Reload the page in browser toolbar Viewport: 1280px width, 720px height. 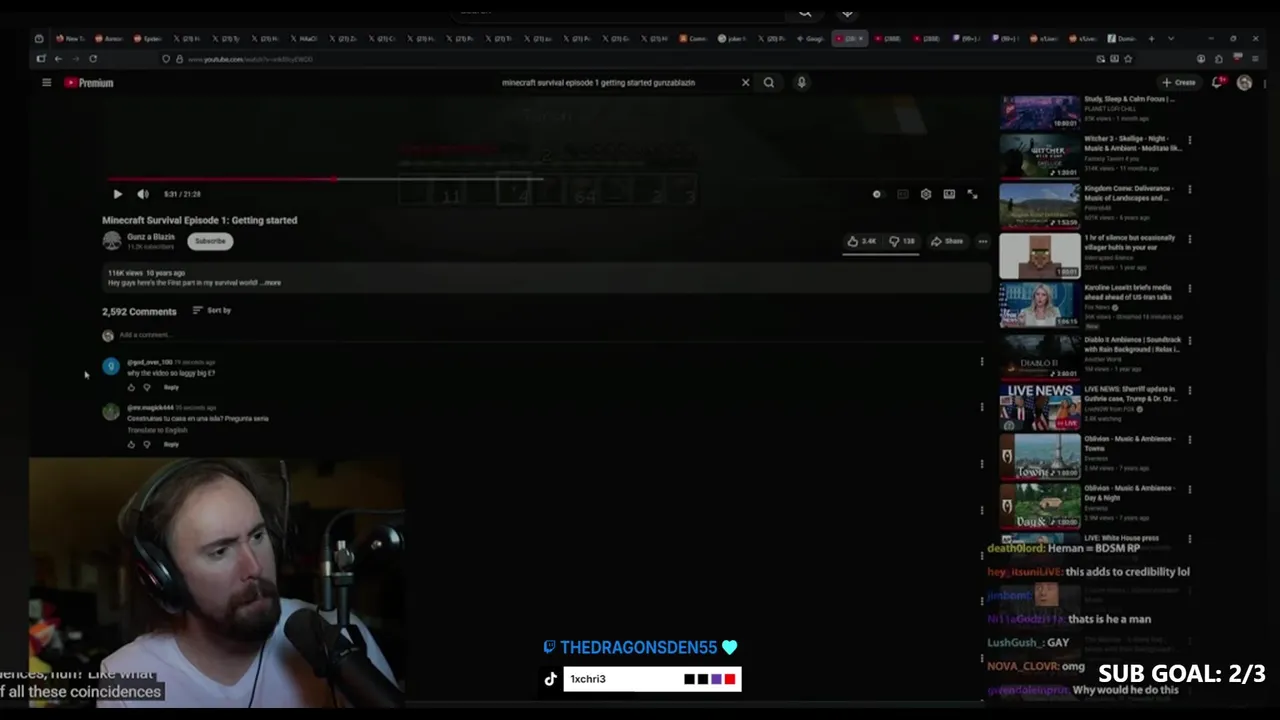pyautogui.click(x=93, y=59)
